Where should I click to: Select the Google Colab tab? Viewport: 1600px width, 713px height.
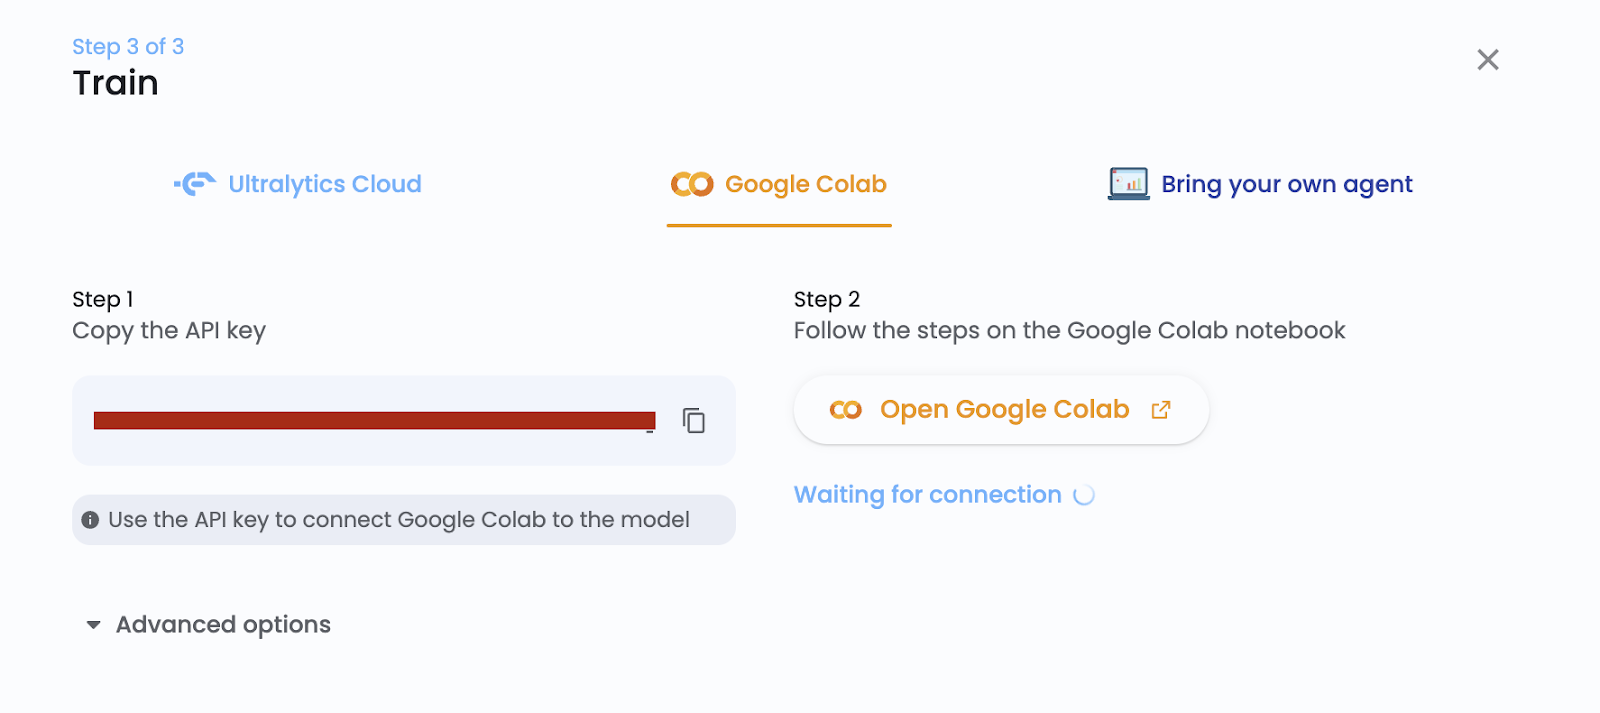coord(805,184)
